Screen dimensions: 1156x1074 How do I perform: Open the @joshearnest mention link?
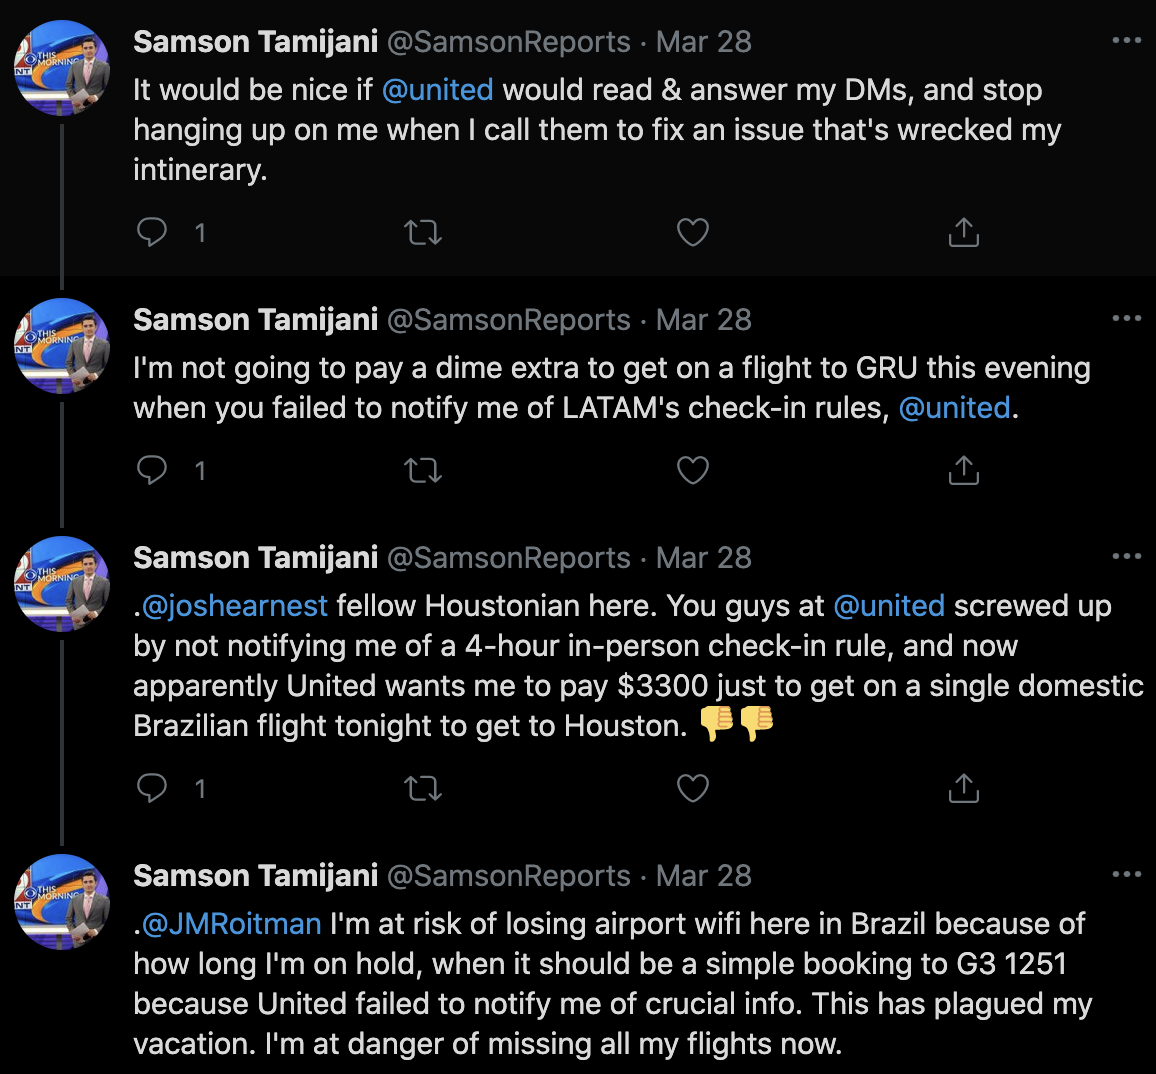[x=234, y=606]
